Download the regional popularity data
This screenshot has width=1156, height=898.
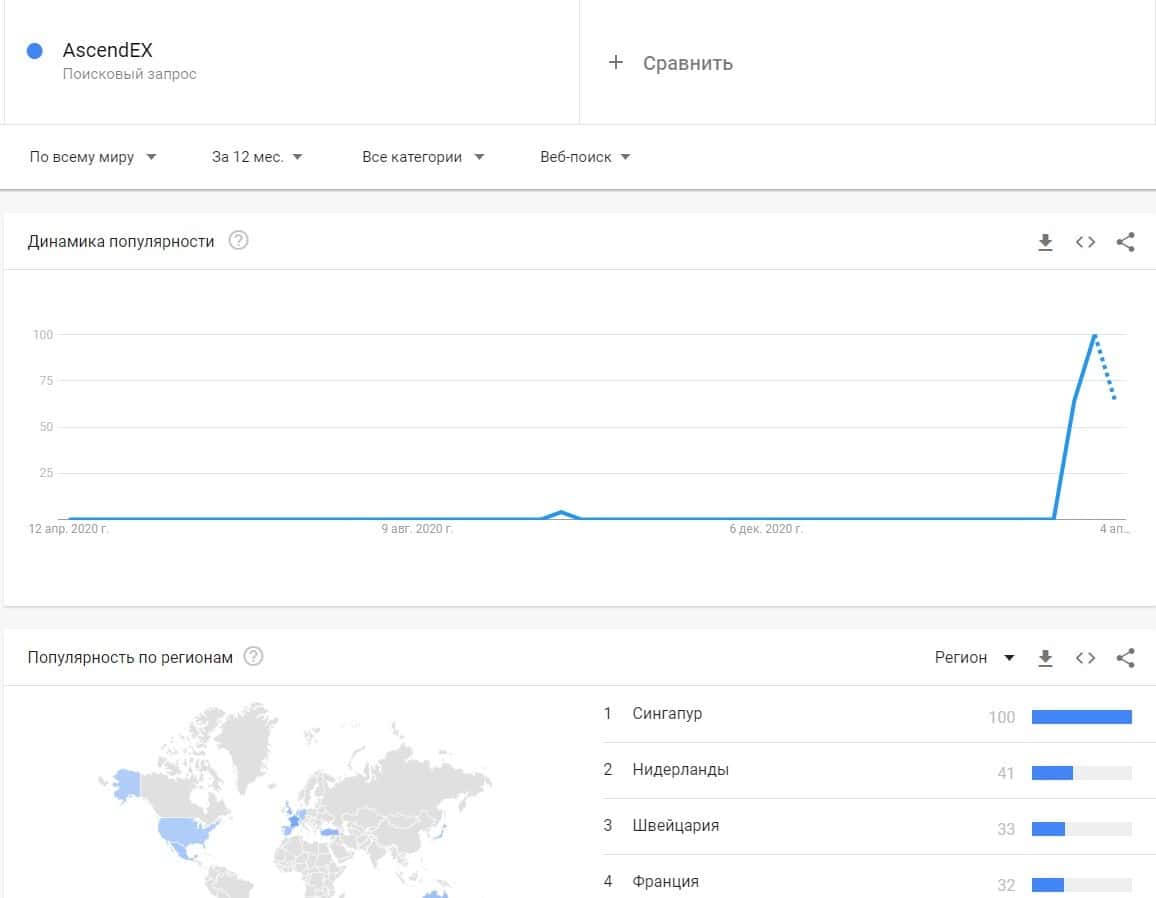click(x=1045, y=658)
